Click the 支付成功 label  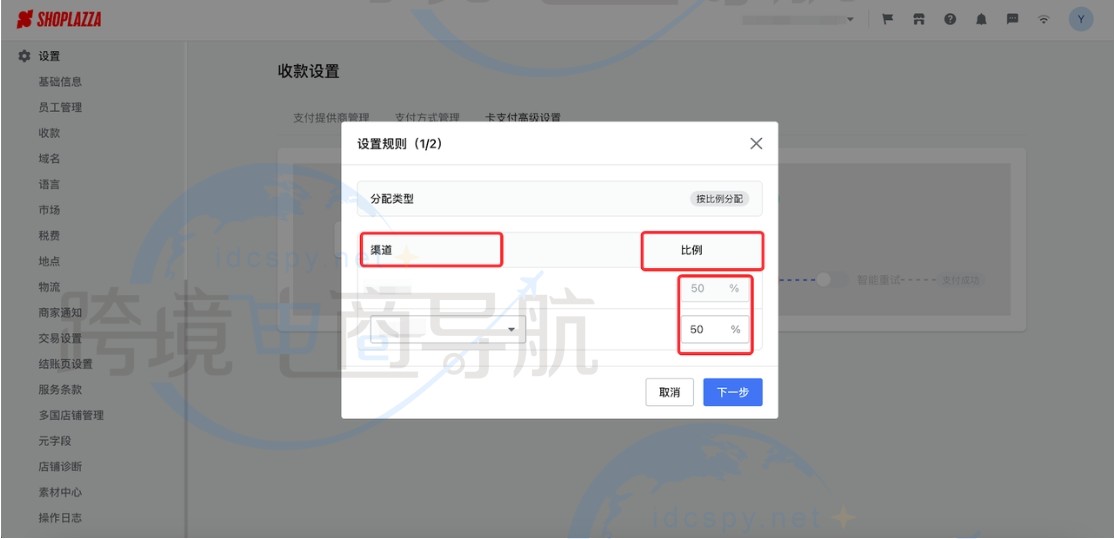[961, 280]
